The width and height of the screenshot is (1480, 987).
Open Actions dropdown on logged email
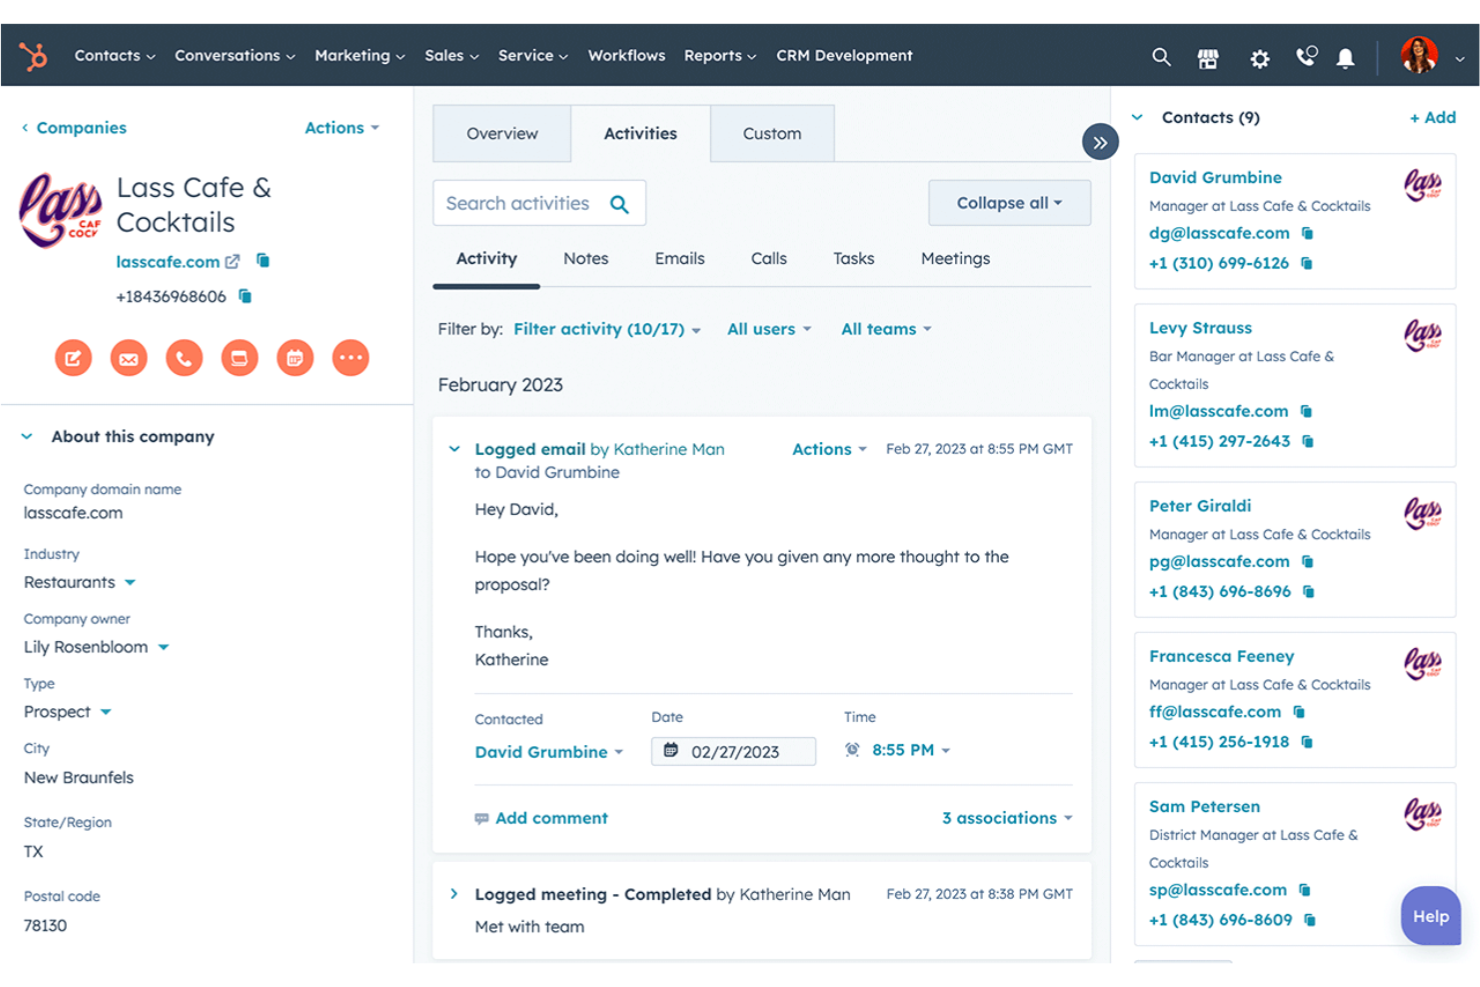[829, 450]
